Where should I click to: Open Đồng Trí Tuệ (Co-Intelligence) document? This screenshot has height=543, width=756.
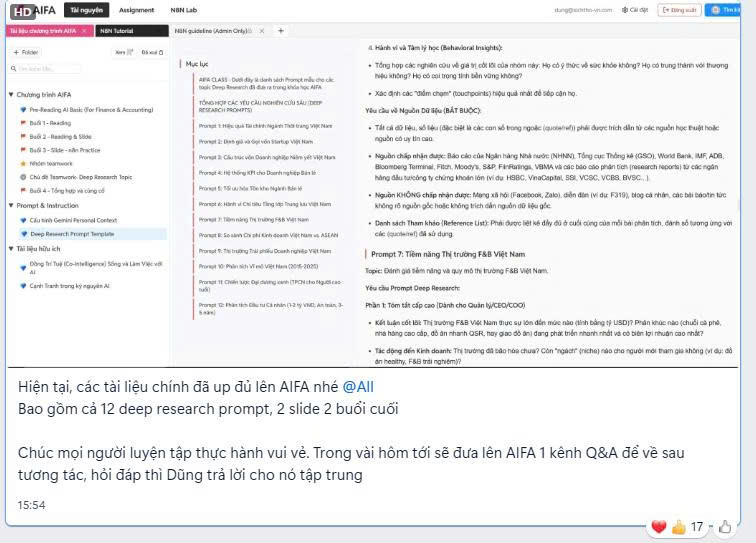(95, 268)
